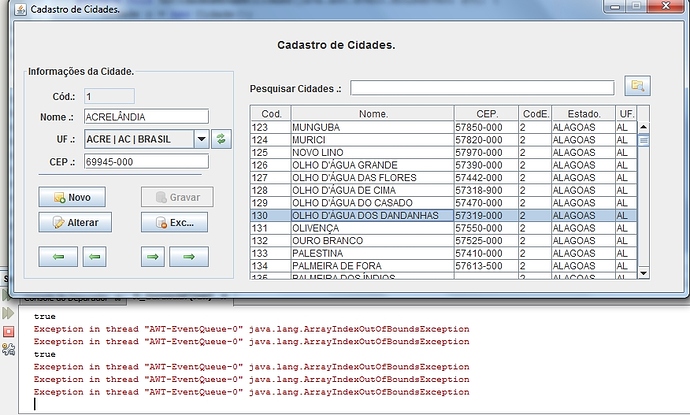Image resolution: width=690 pixels, height=415 pixels.
Task: Go to the previous record arrow button
Action: pyautogui.click(x=94, y=257)
